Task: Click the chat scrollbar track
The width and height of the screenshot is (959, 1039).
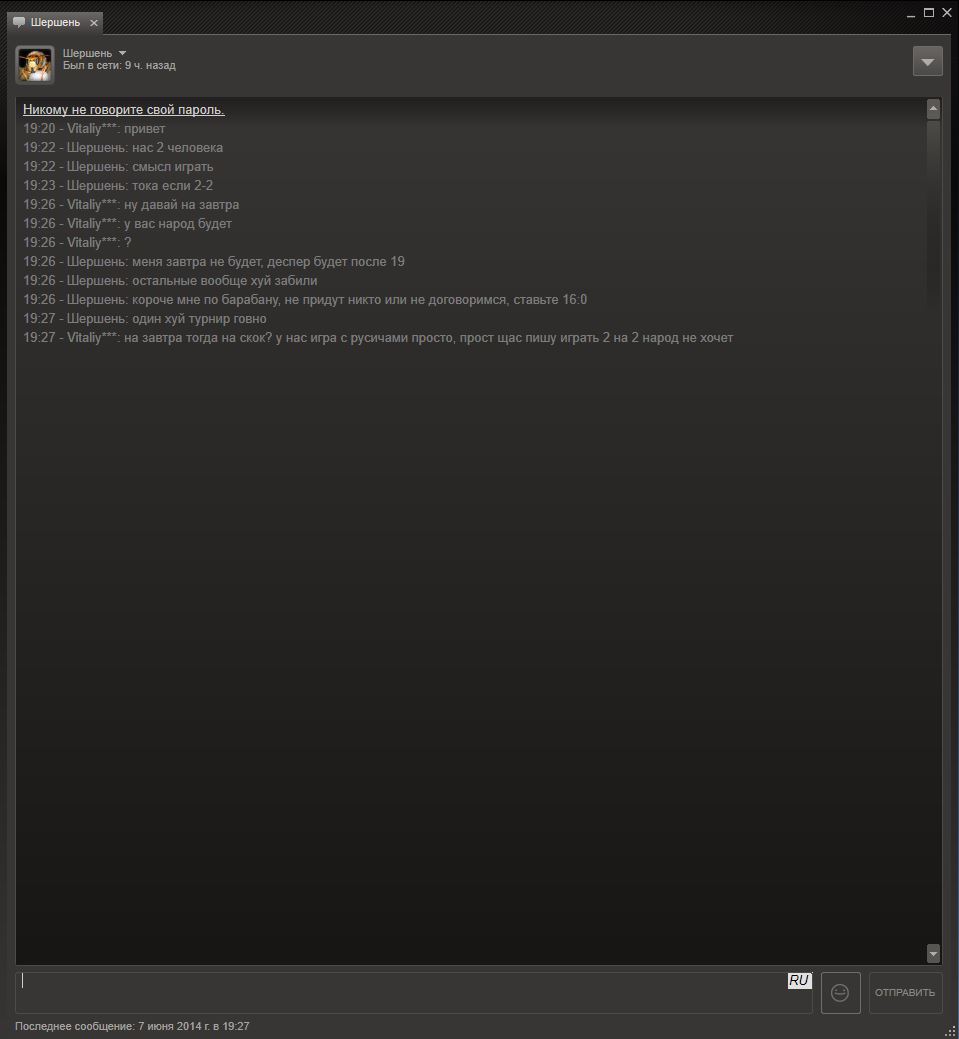Action: 933,531
